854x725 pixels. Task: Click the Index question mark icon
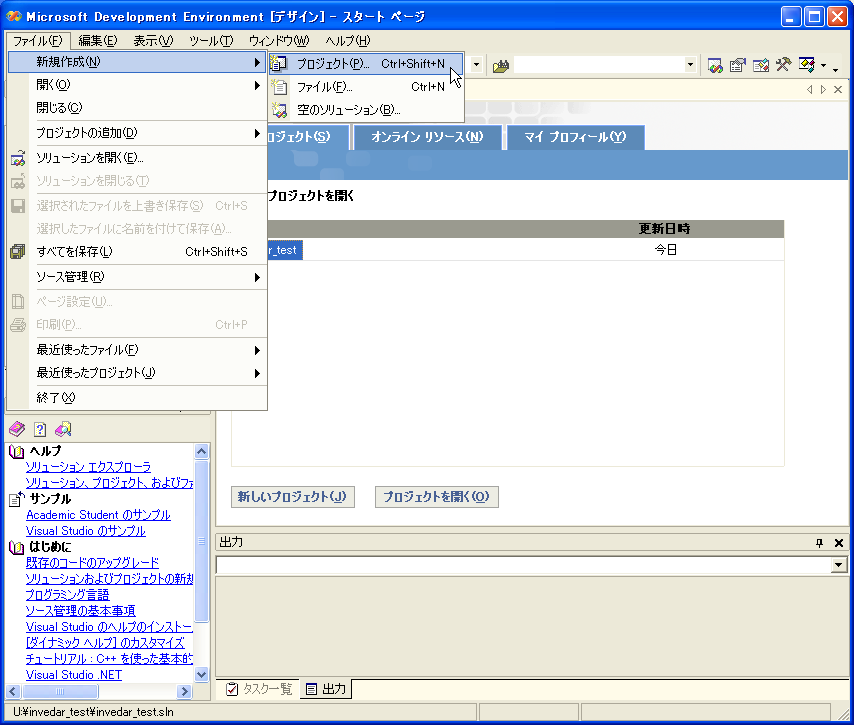click(40, 429)
